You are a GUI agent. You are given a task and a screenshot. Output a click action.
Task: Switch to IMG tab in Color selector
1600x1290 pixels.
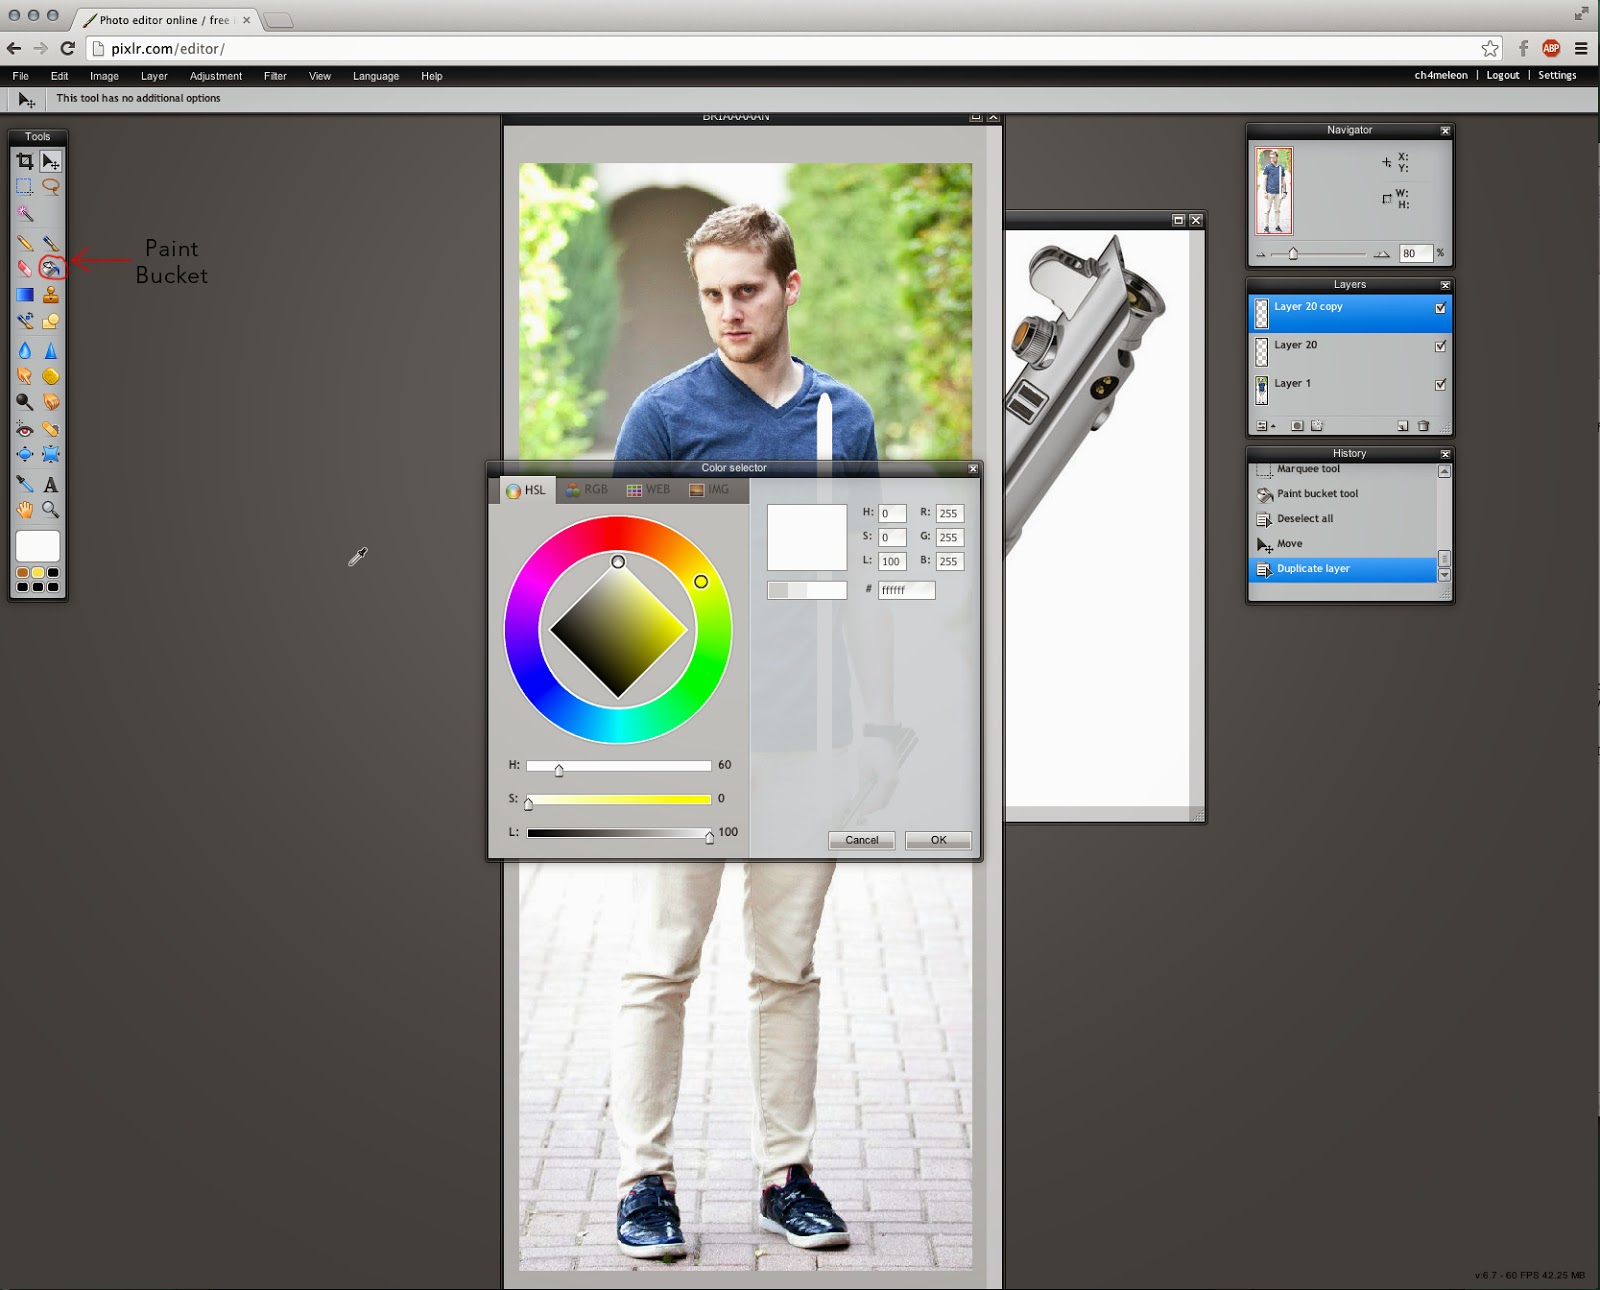pos(709,490)
